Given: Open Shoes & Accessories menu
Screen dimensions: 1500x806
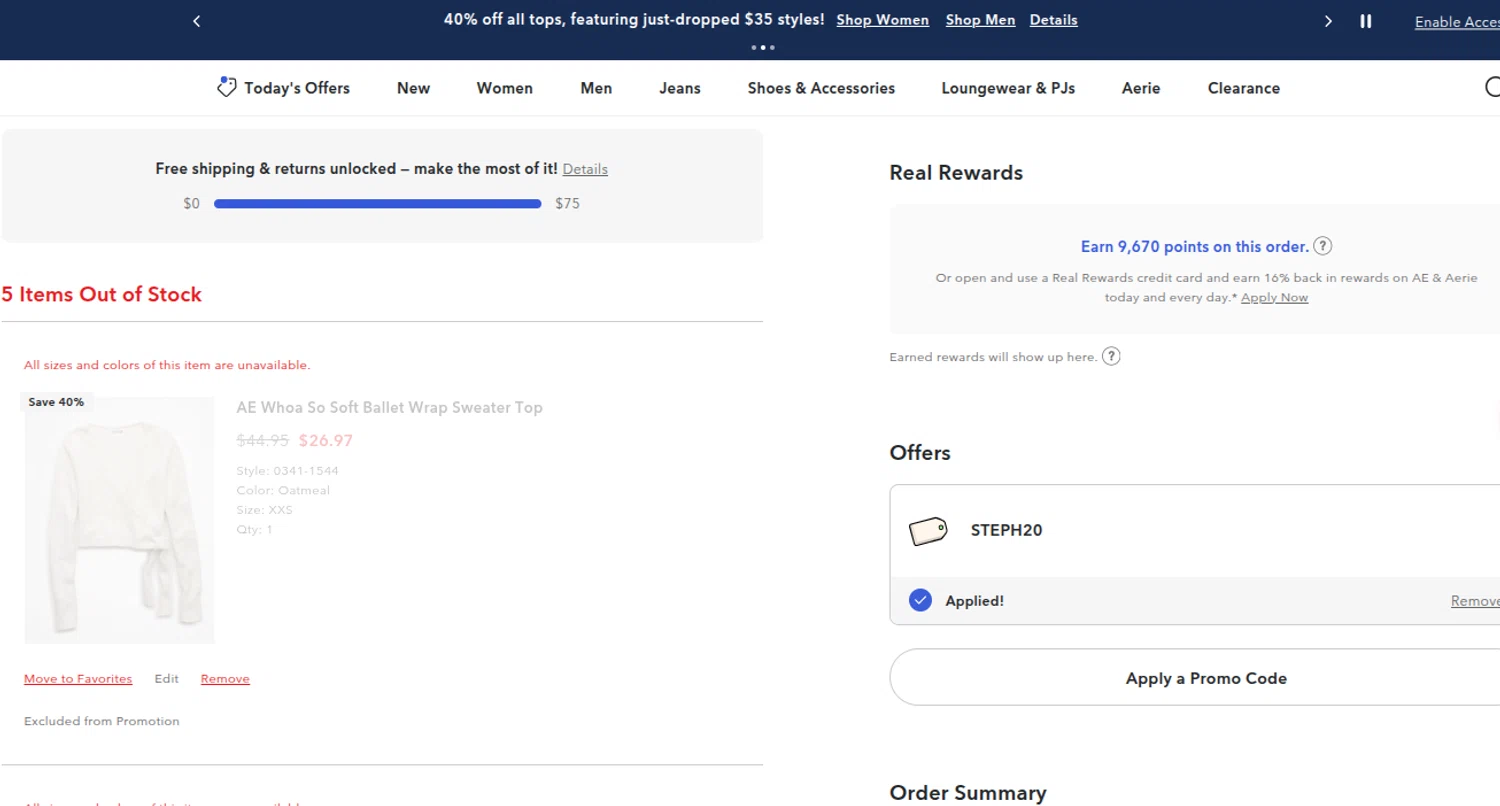Looking at the screenshot, I should [x=821, y=88].
